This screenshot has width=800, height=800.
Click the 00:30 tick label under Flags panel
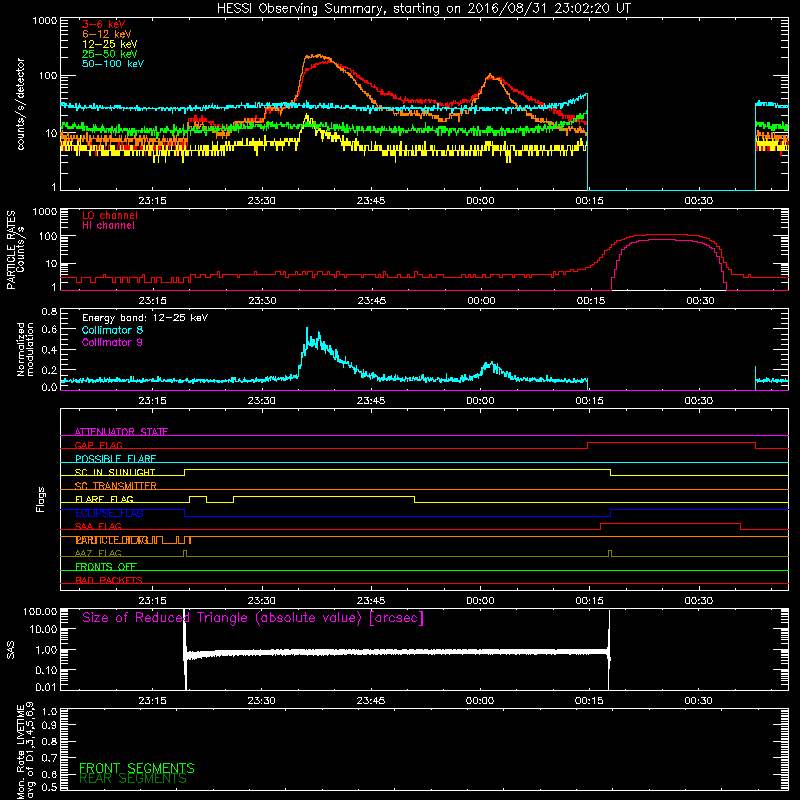(698, 601)
